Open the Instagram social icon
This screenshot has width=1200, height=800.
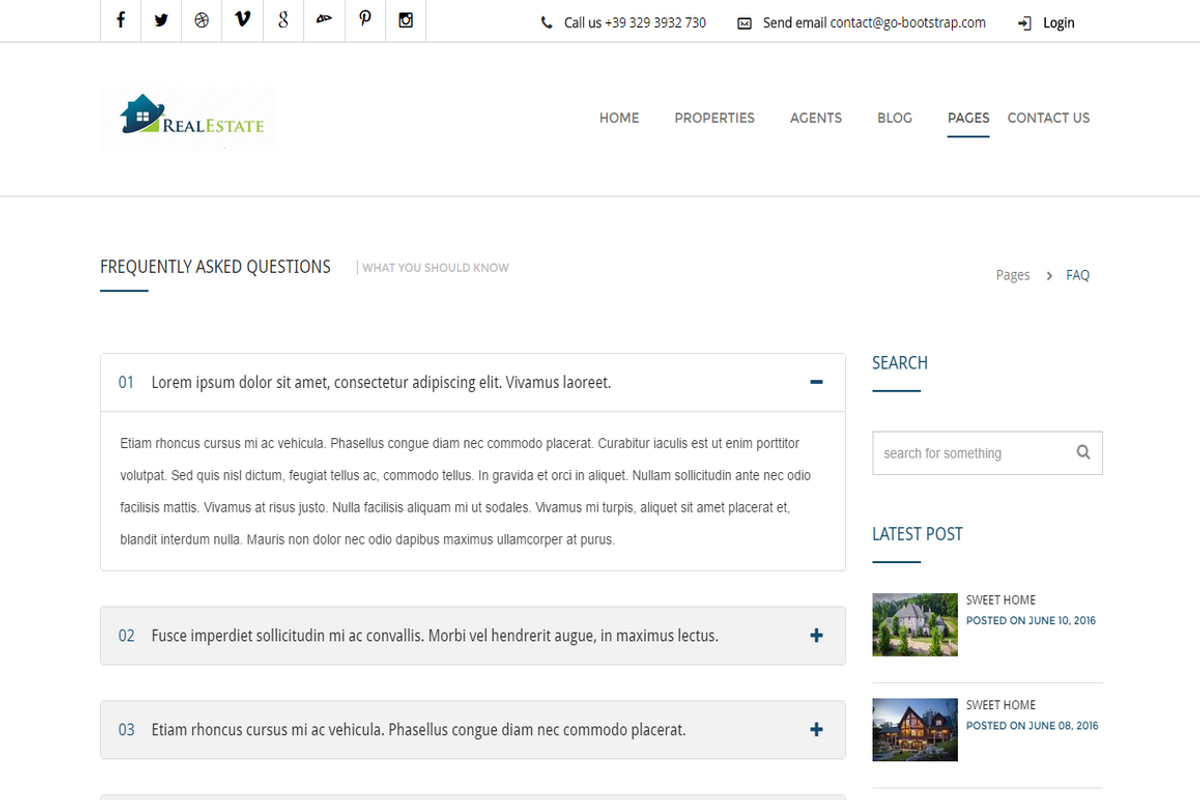pyautogui.click(x=406, y=20)
